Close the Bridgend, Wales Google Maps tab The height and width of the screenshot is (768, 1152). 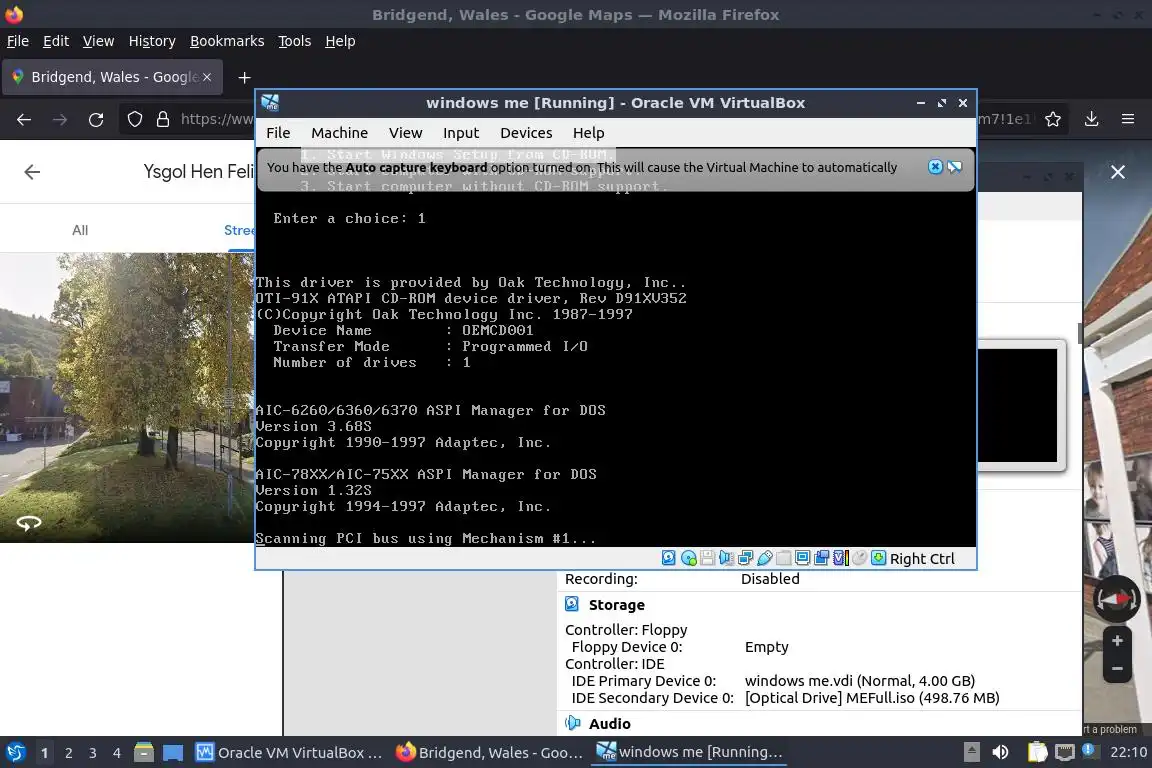[x=207, y=77]
